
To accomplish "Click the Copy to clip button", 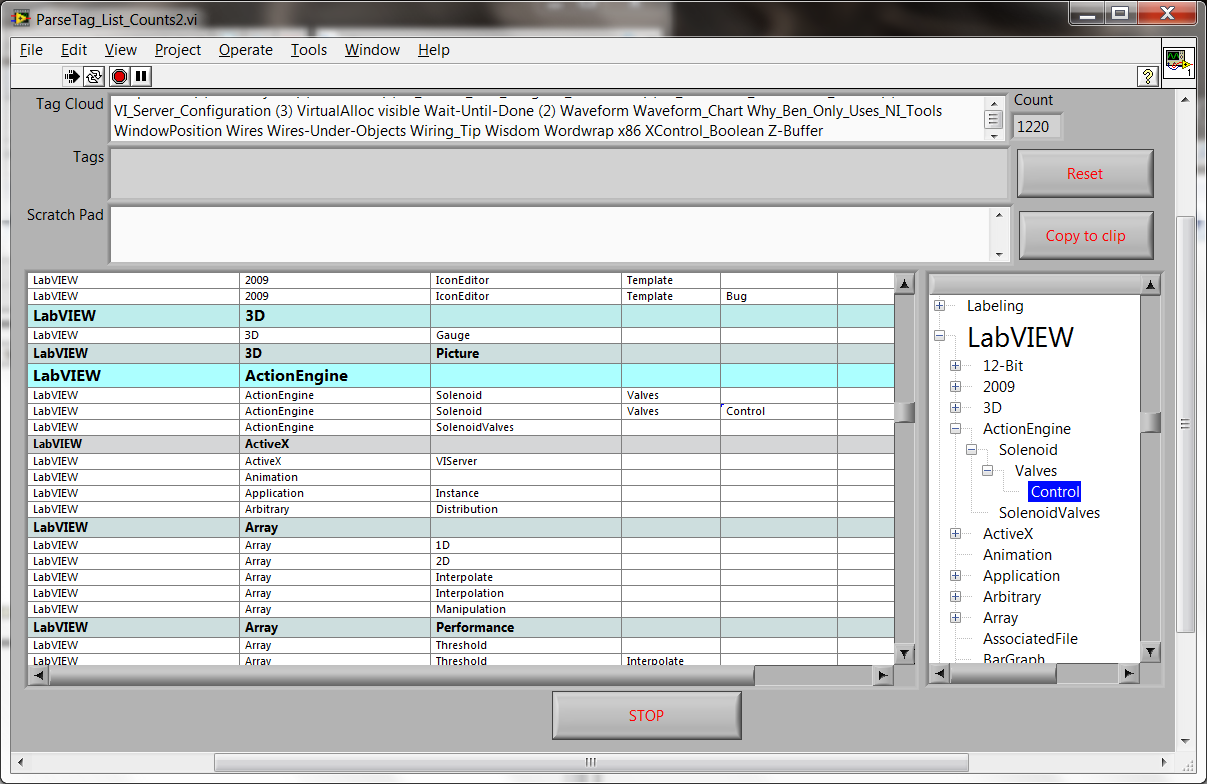I will pos(1085,236).
